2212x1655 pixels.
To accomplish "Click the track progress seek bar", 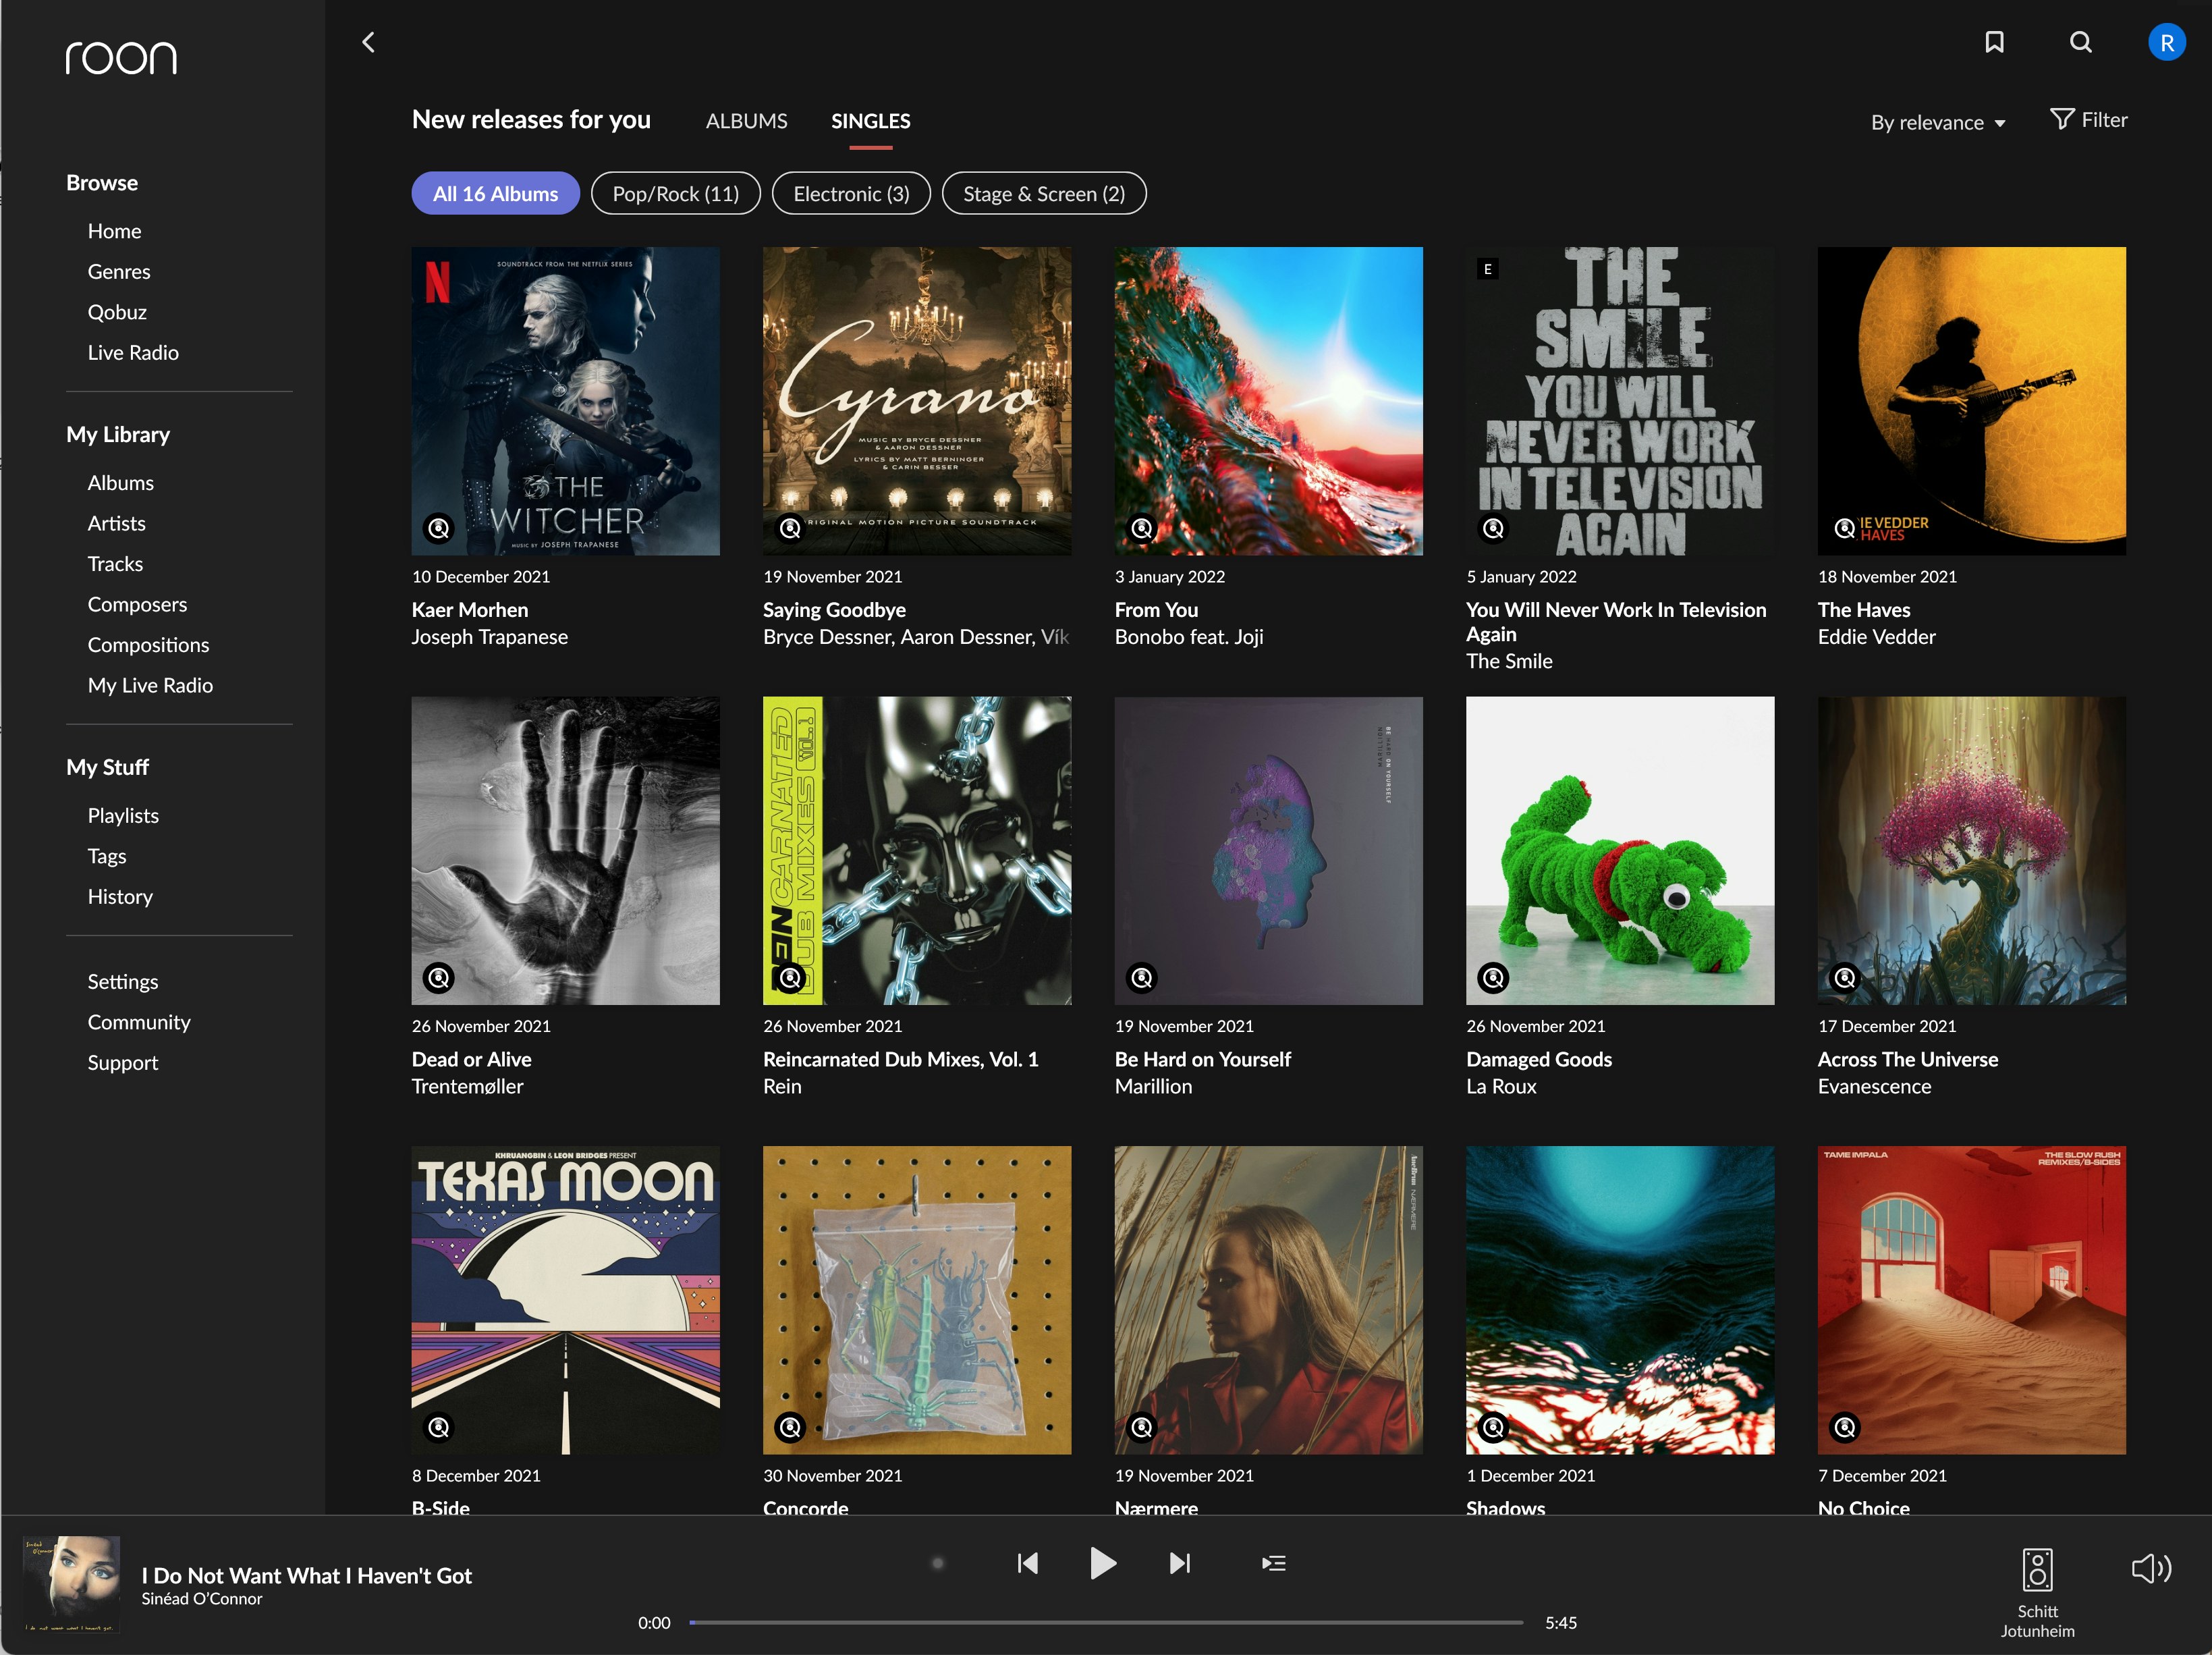I will (x=1105, y=1623).
